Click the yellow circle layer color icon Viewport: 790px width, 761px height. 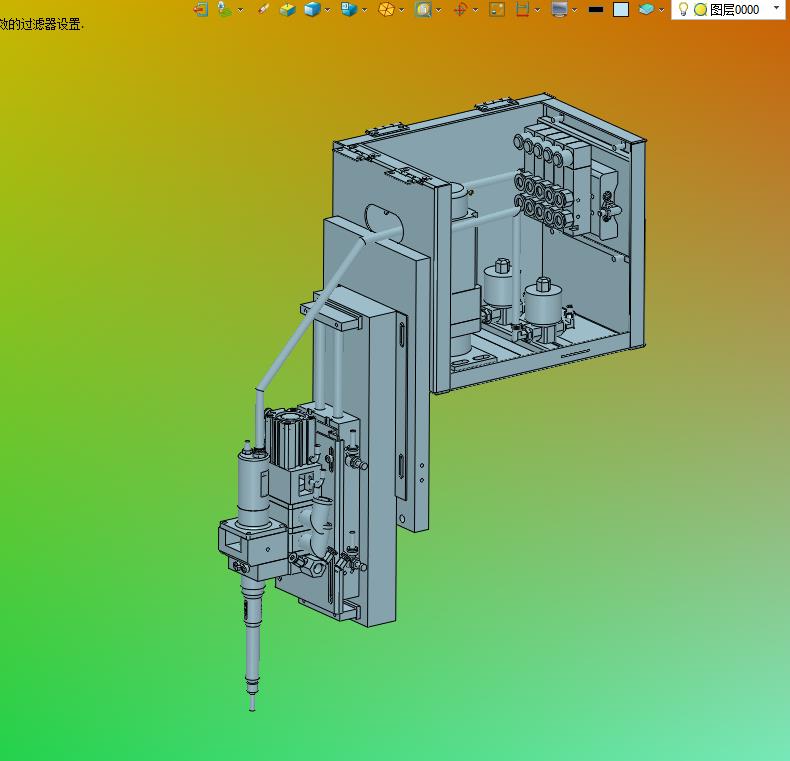(700, 10)
